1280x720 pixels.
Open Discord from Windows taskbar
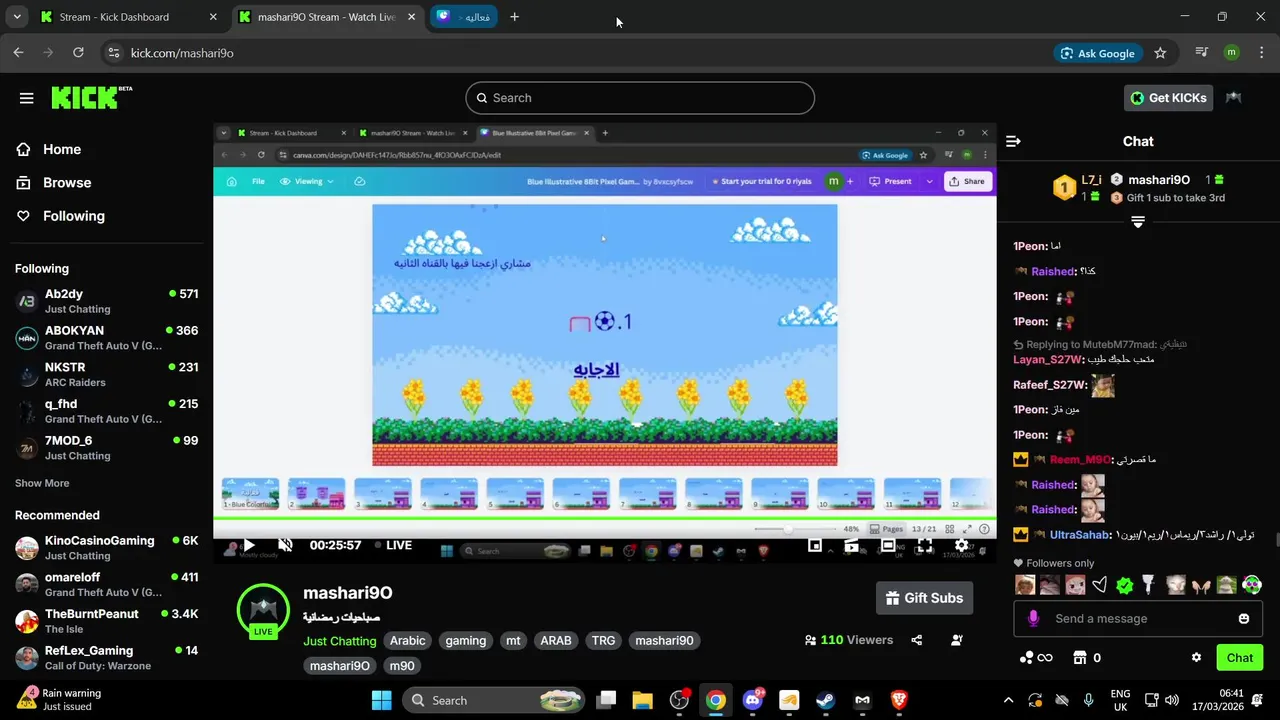pos(752,700)
